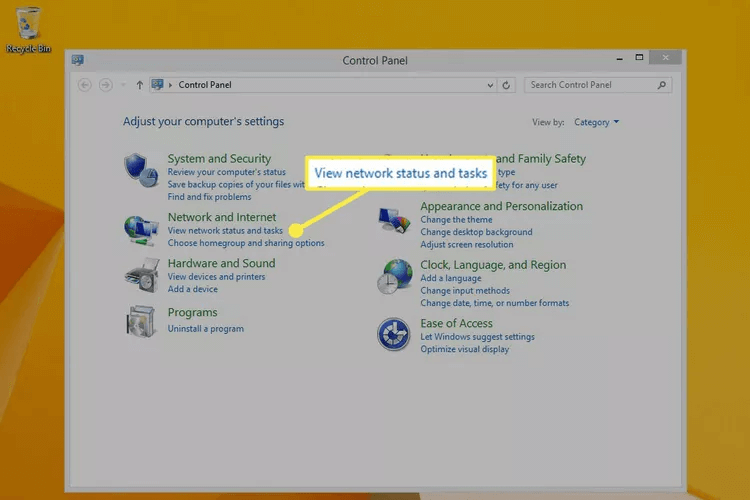Click the Appearance and Personalization monitor icon
750x500 pixels.
[394, 221]
